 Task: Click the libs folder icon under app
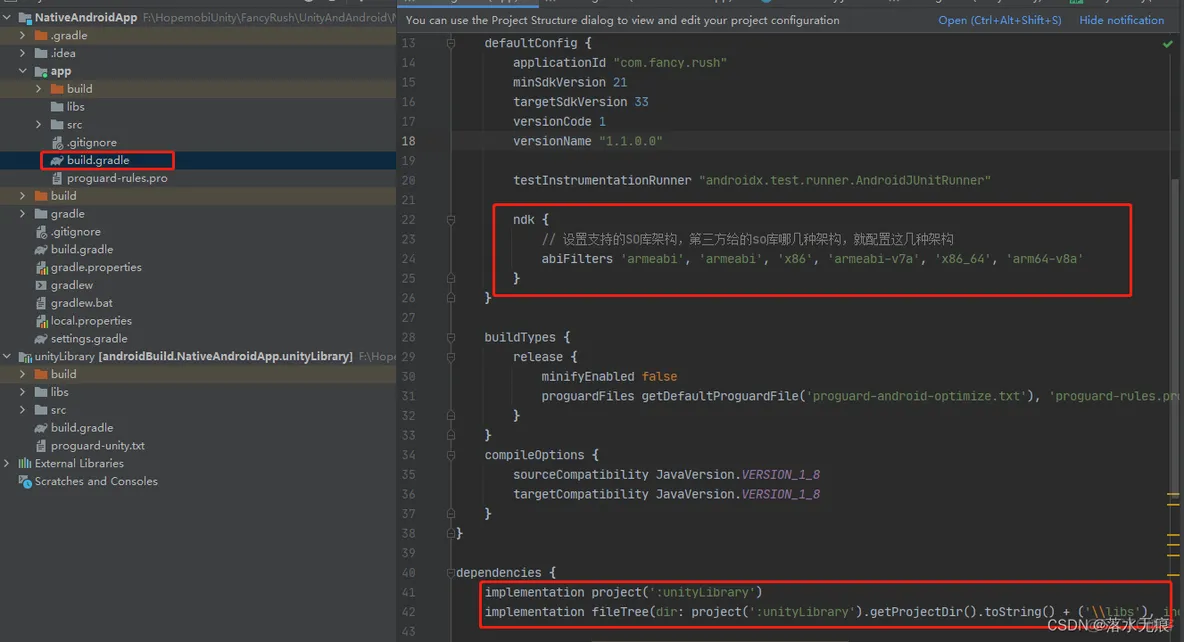point(57,106)
